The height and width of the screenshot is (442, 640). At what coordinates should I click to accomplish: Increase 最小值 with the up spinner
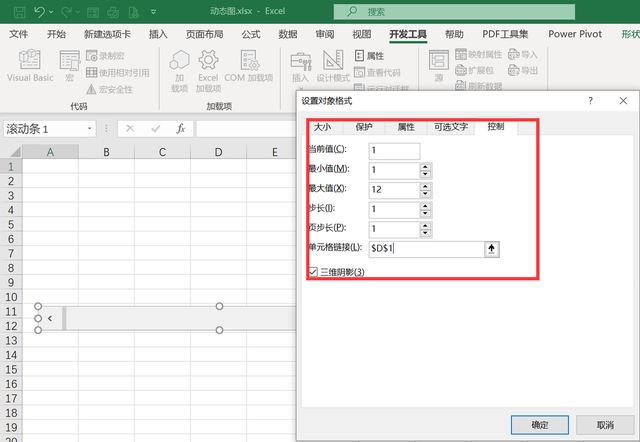pyautogui.click(x=425, y=167)
